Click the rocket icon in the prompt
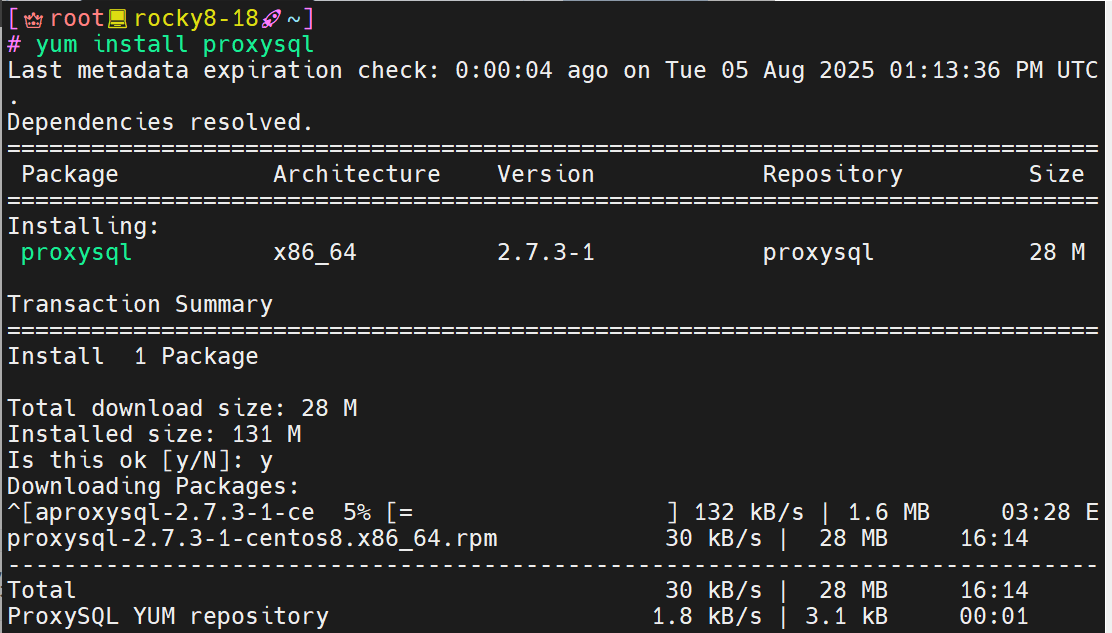This screenshot has width=1112, height=633. [x=272, y=18]
